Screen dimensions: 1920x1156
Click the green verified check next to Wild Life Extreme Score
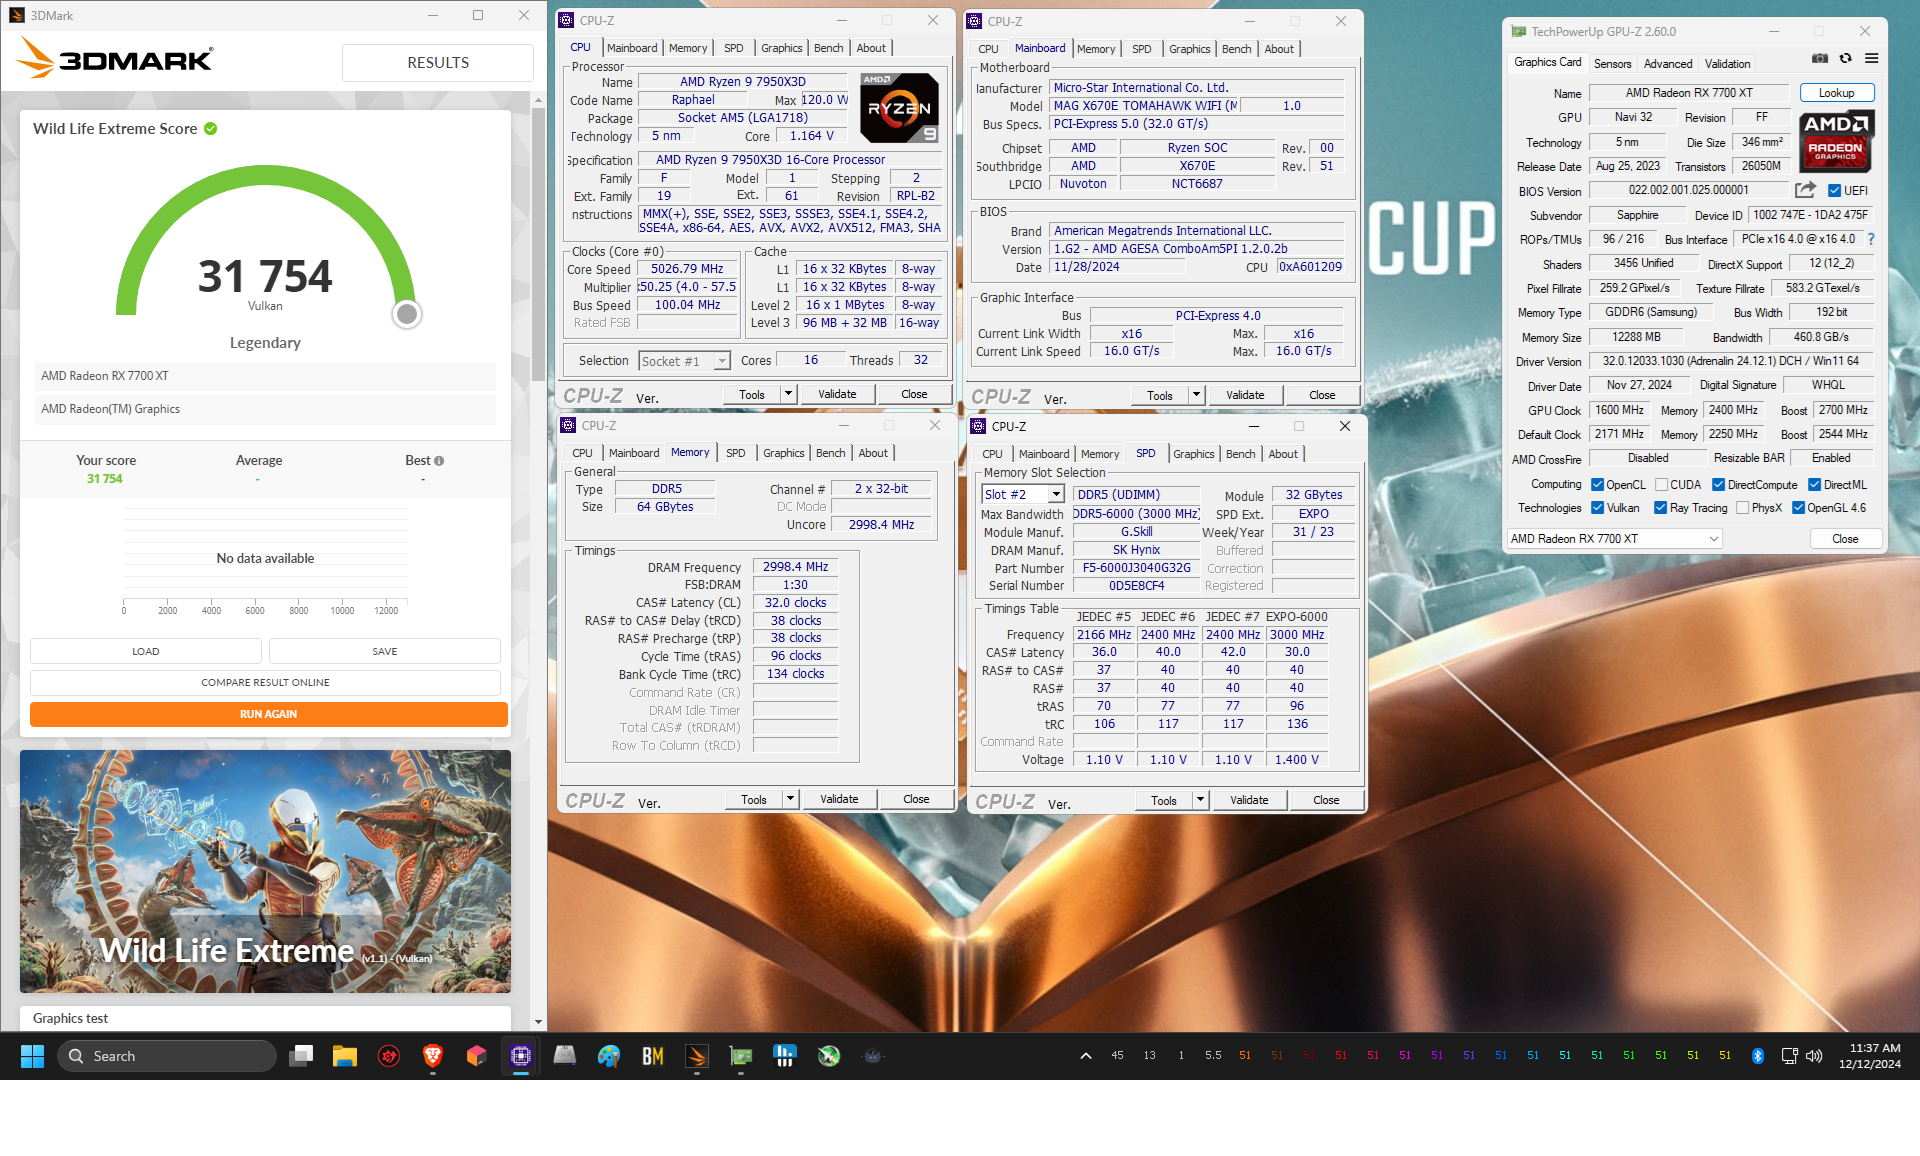211,128
